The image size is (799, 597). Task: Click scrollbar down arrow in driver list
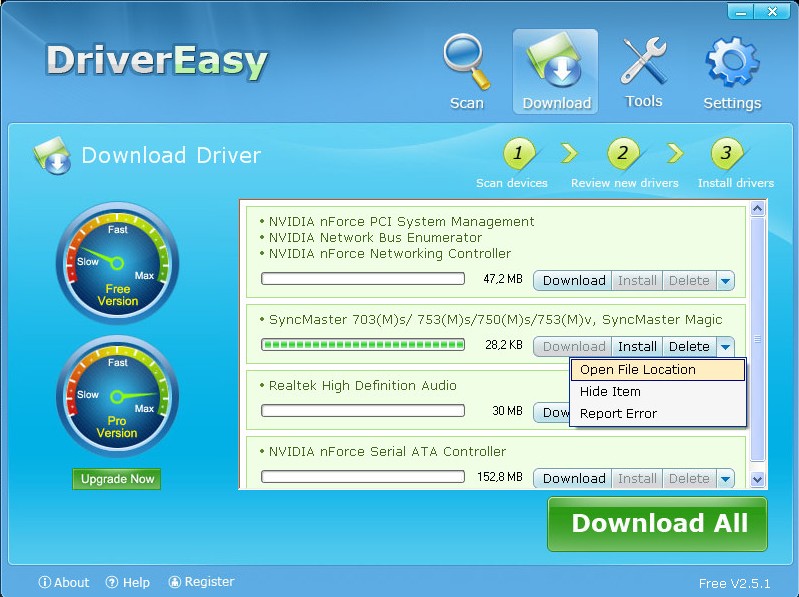click(757, 479)
